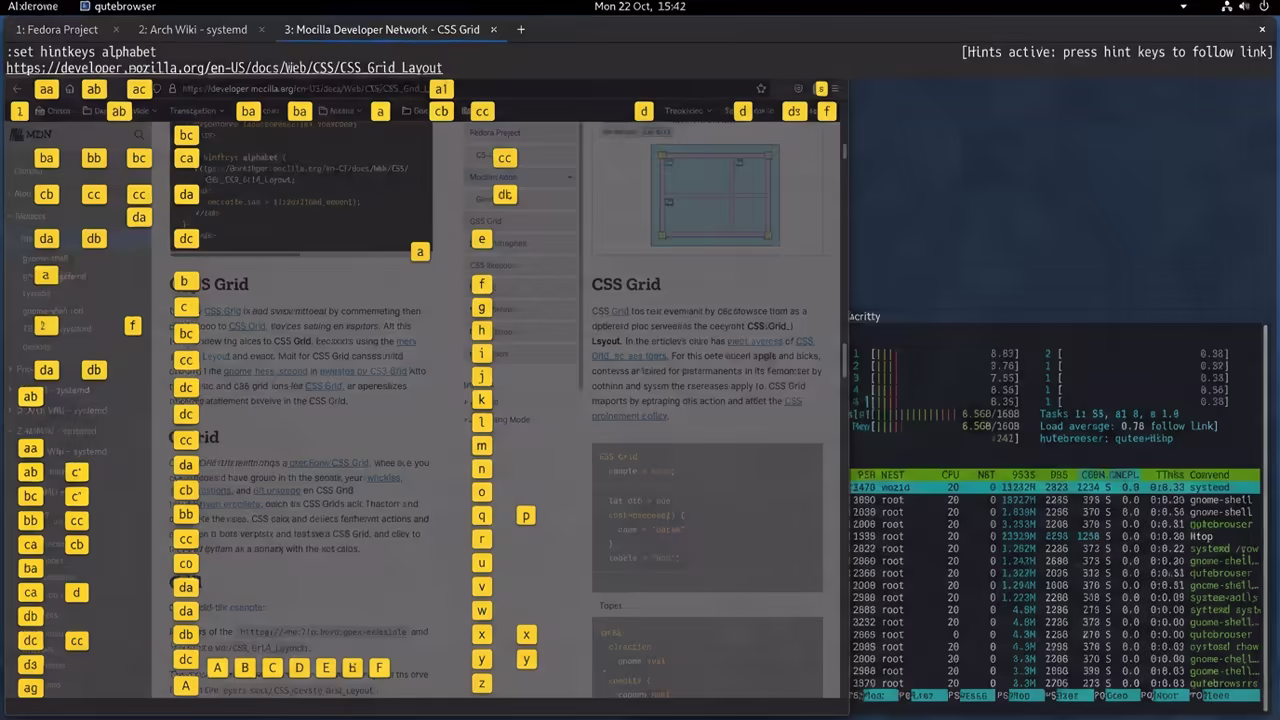Open the hamburger menu in browser toolbar
Image resolution: width=1280 pixels, height=720 pixels.
835,89
